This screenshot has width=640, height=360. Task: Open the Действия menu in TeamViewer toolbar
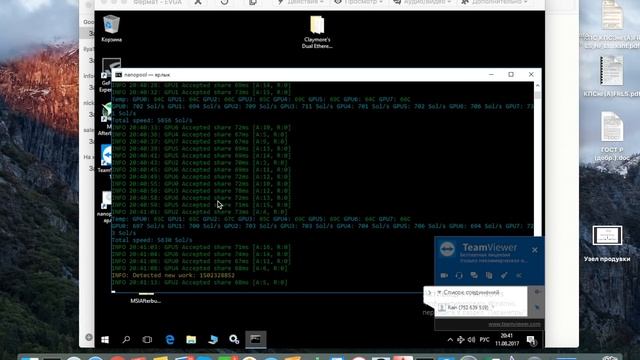pos(300,2)
